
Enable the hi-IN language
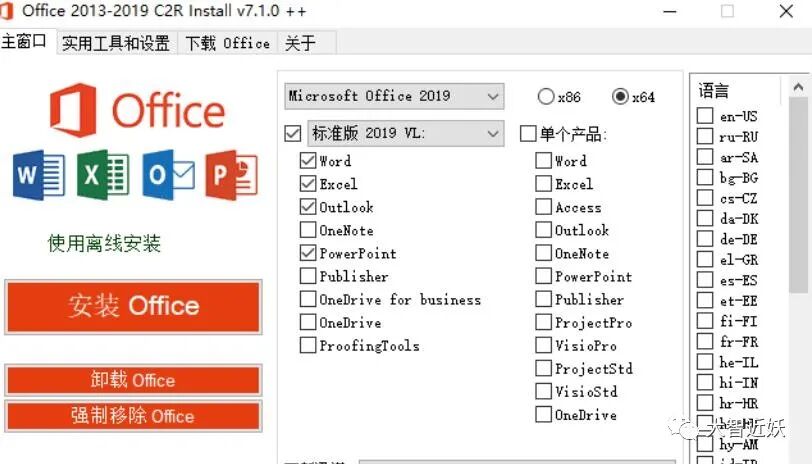pos(705,382)
